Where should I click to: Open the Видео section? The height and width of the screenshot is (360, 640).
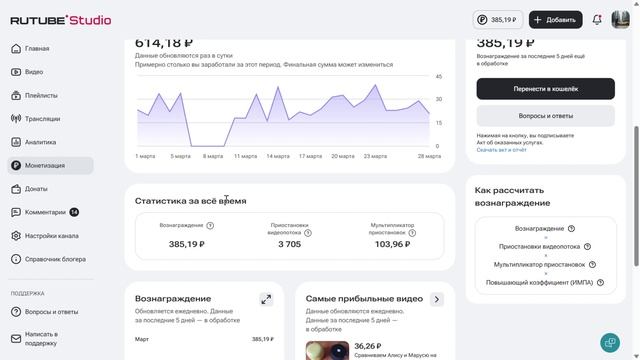[x=34, y=72]
